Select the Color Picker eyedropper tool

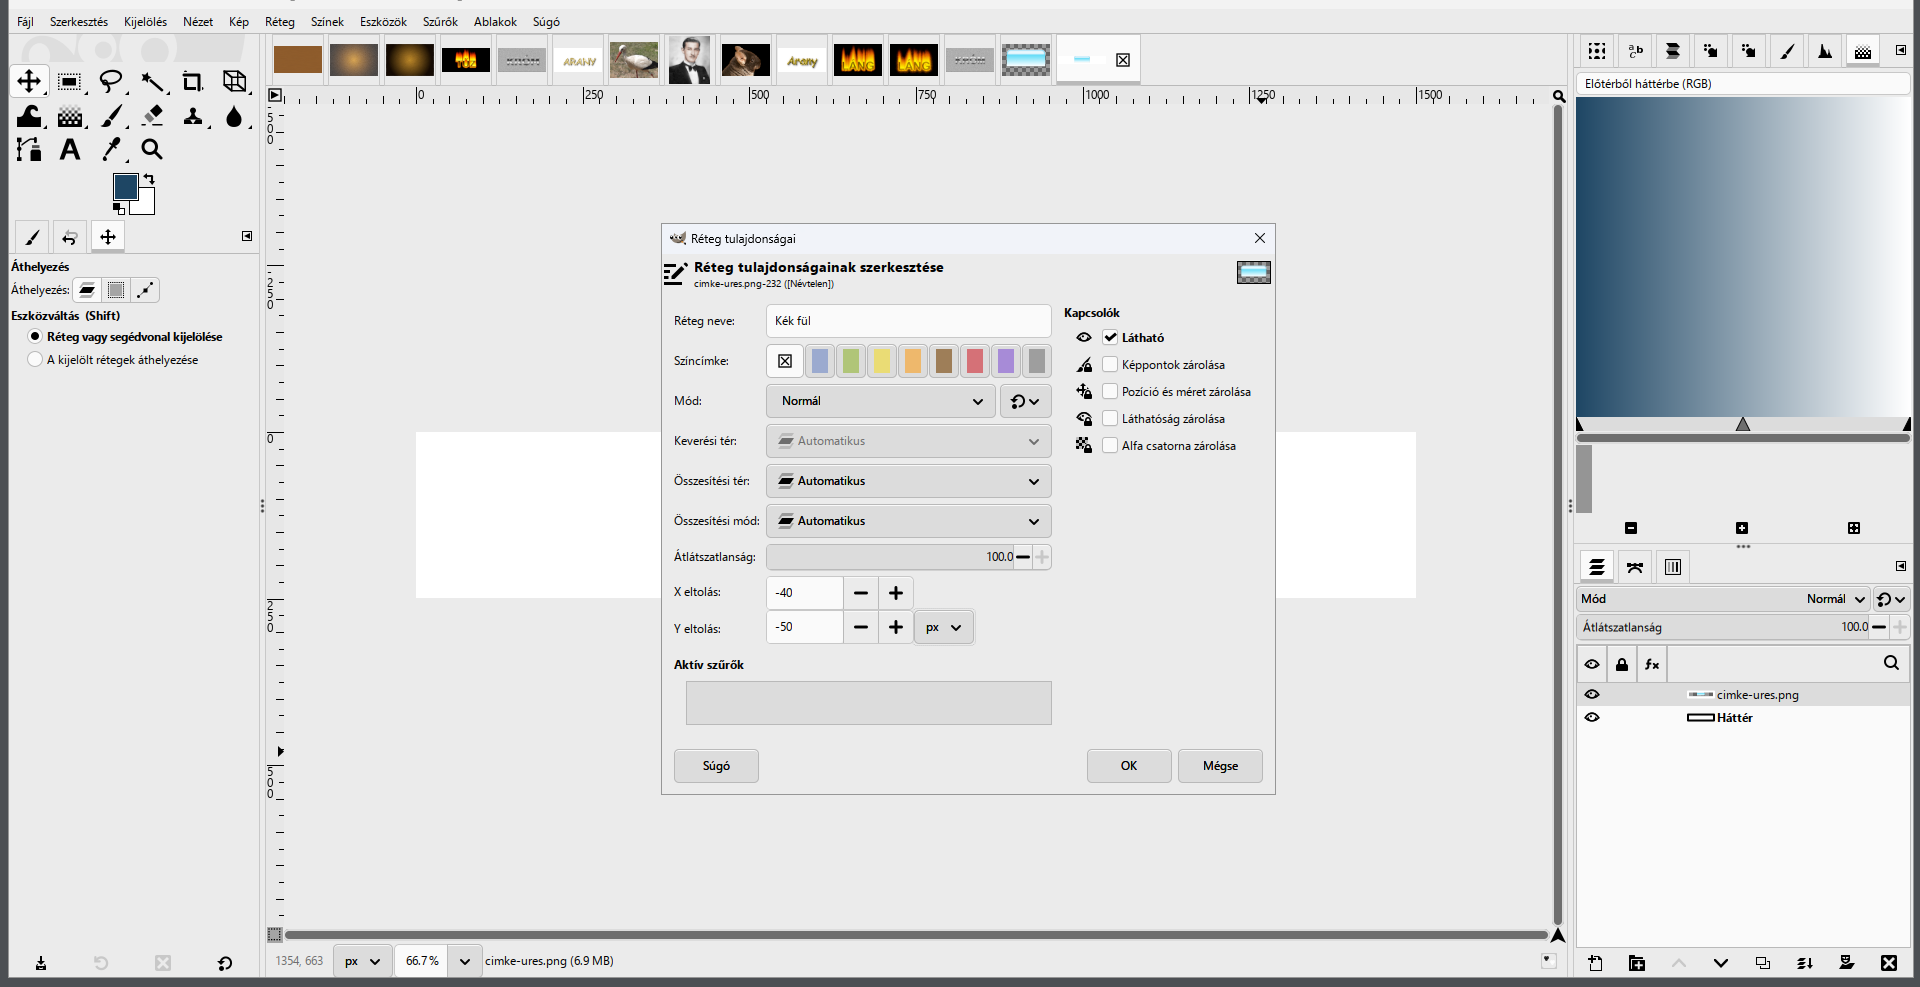click(112, 149)
